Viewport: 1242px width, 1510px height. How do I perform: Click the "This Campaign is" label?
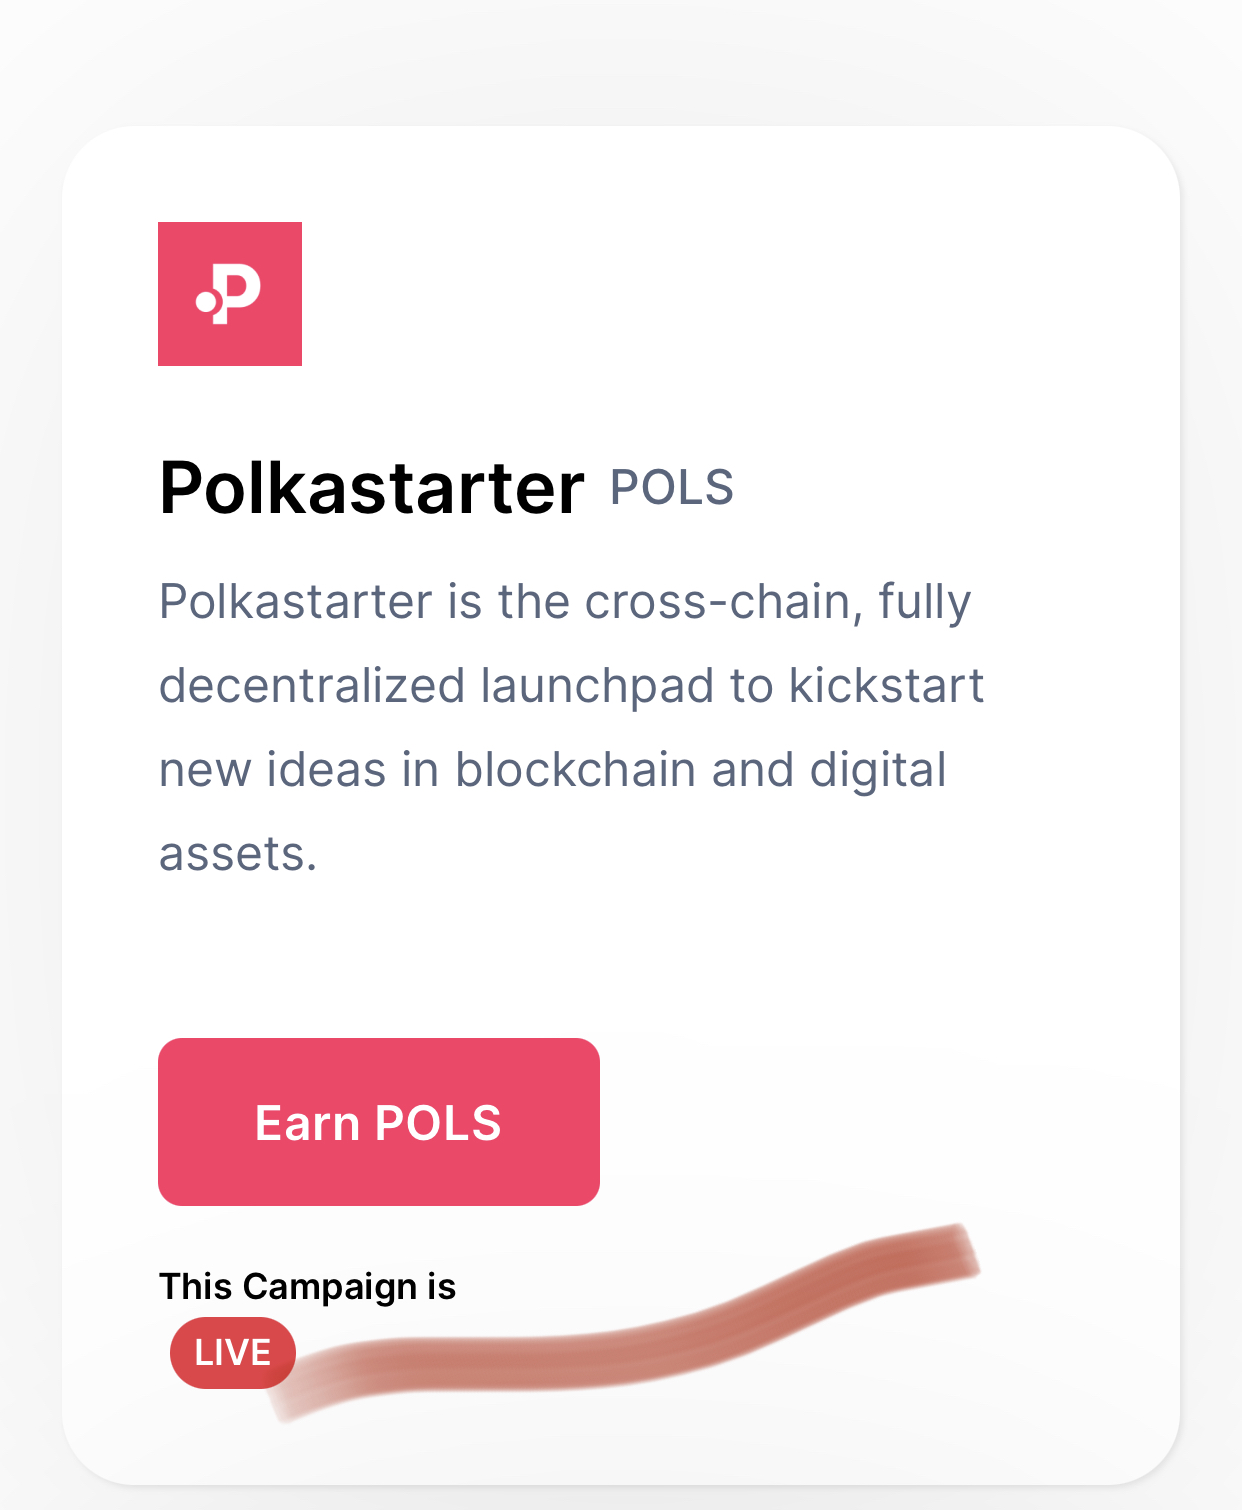pos(307,1286)
